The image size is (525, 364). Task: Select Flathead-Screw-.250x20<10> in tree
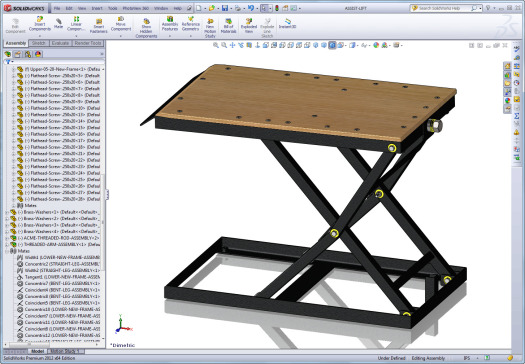click(x=59, y=108)
